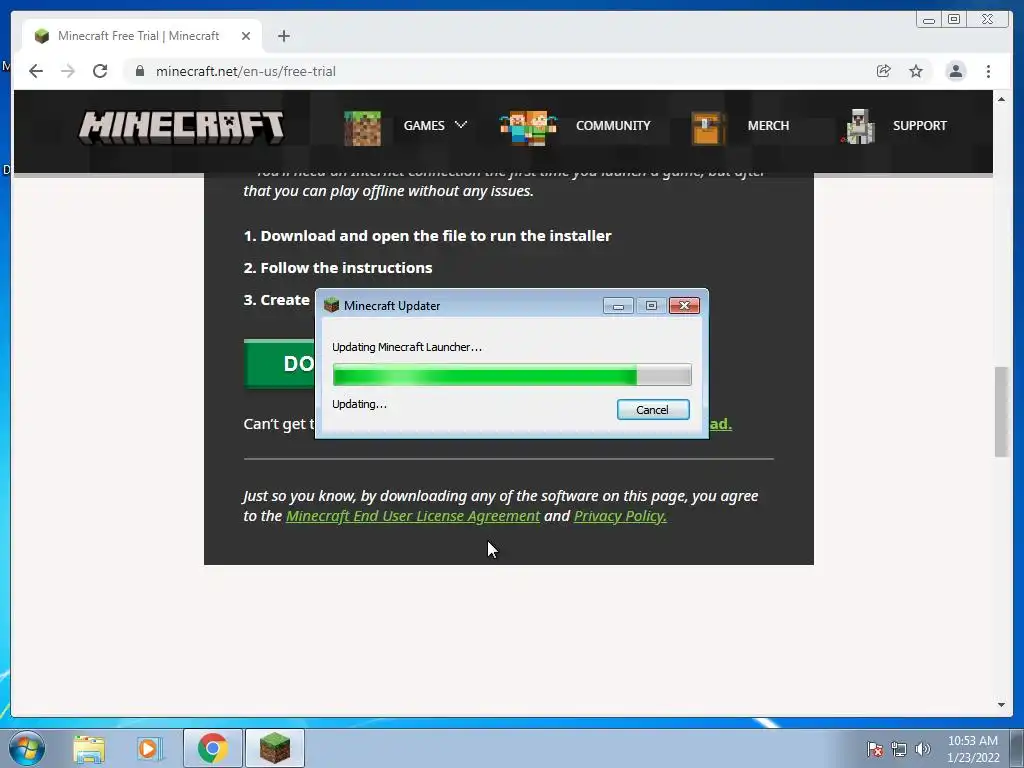This screenshot has width=1024, height=768.
Task: Open Windows Explorer from the taskbar
Action: [89, 749]
